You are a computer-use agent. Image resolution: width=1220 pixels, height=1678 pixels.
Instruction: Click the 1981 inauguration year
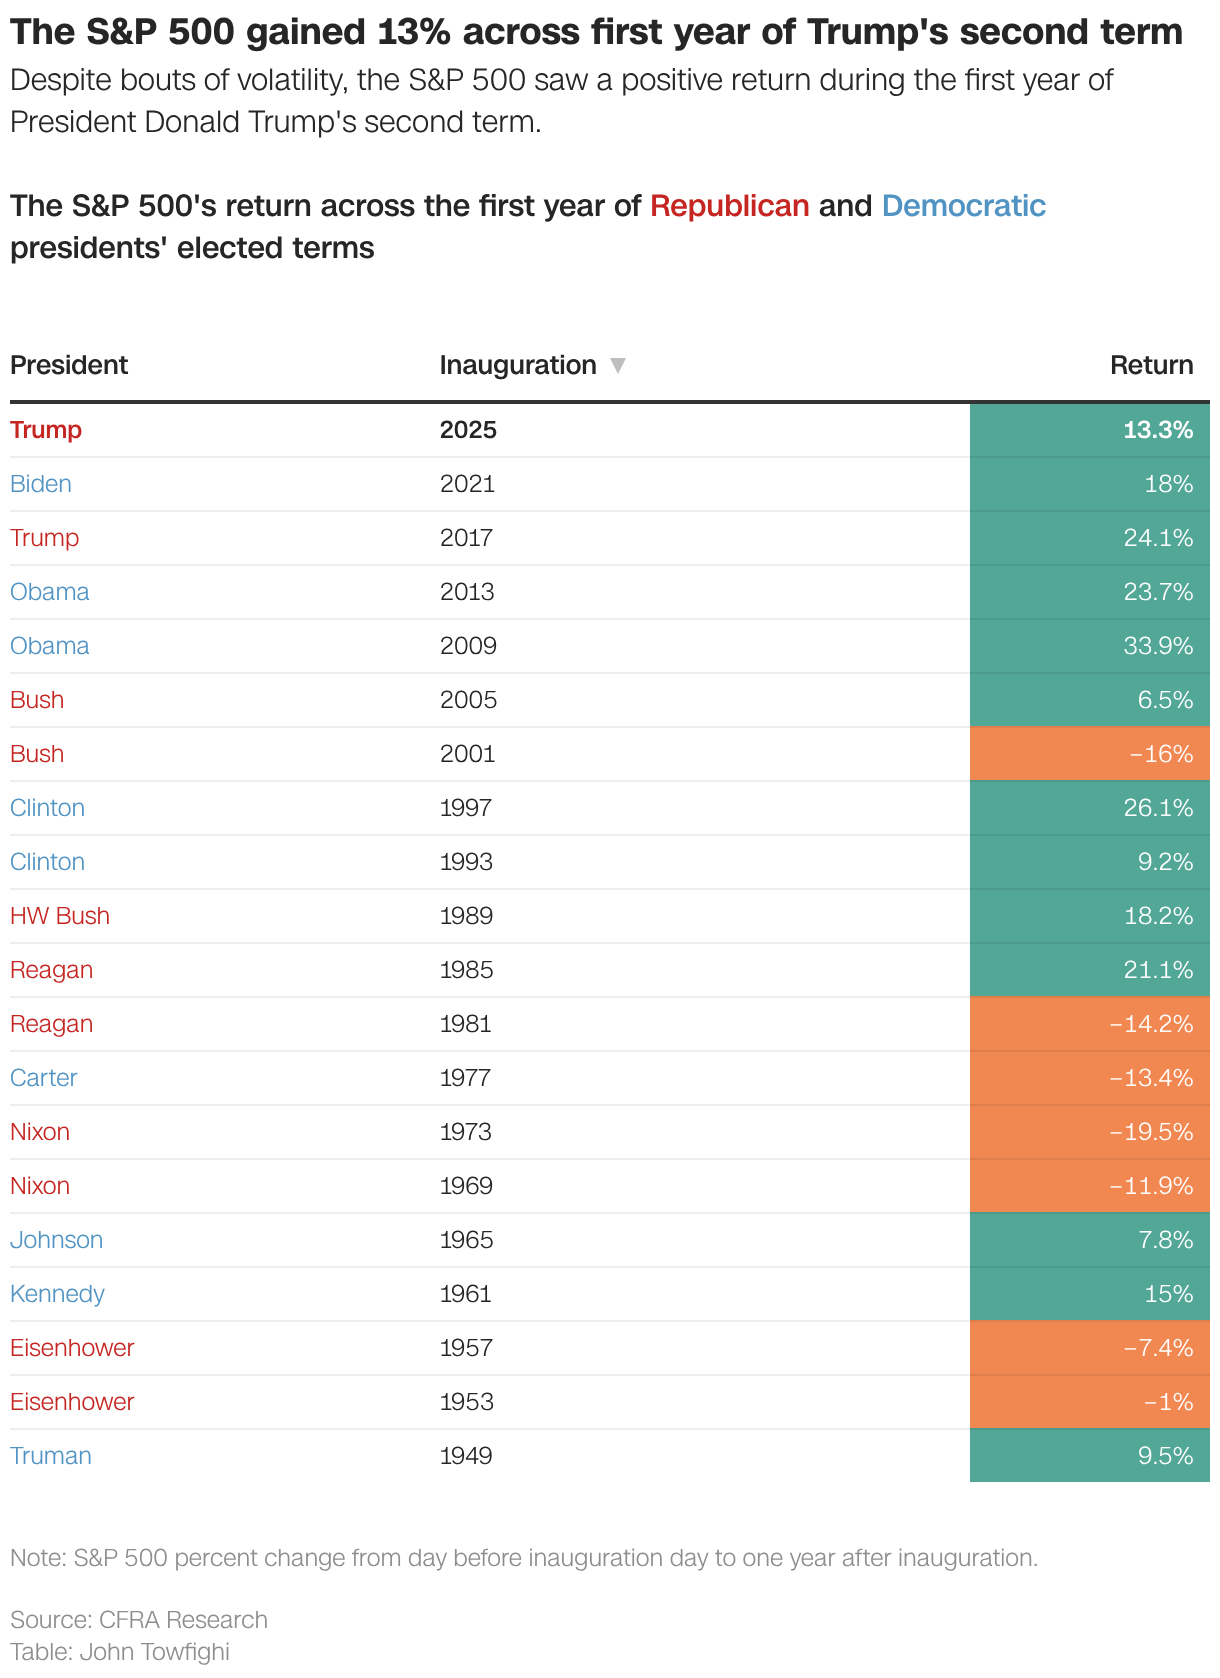[x=465, y=1024]
